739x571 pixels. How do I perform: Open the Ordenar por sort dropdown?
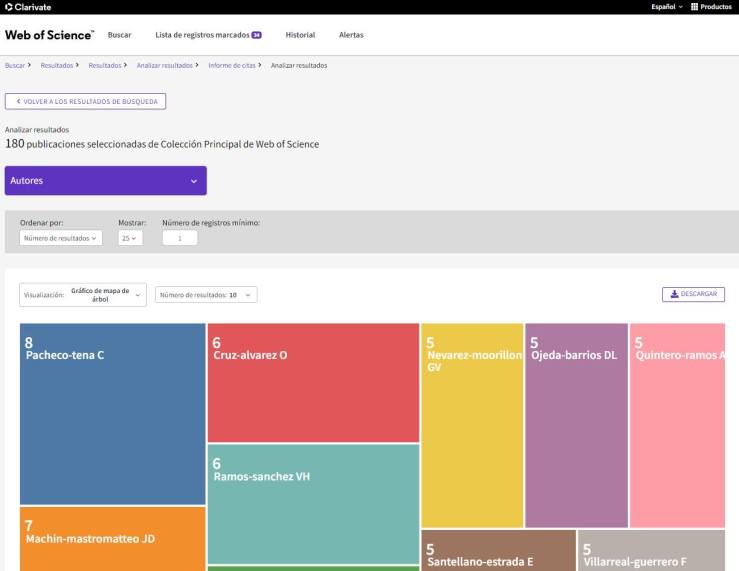click(x=61, y=238)
